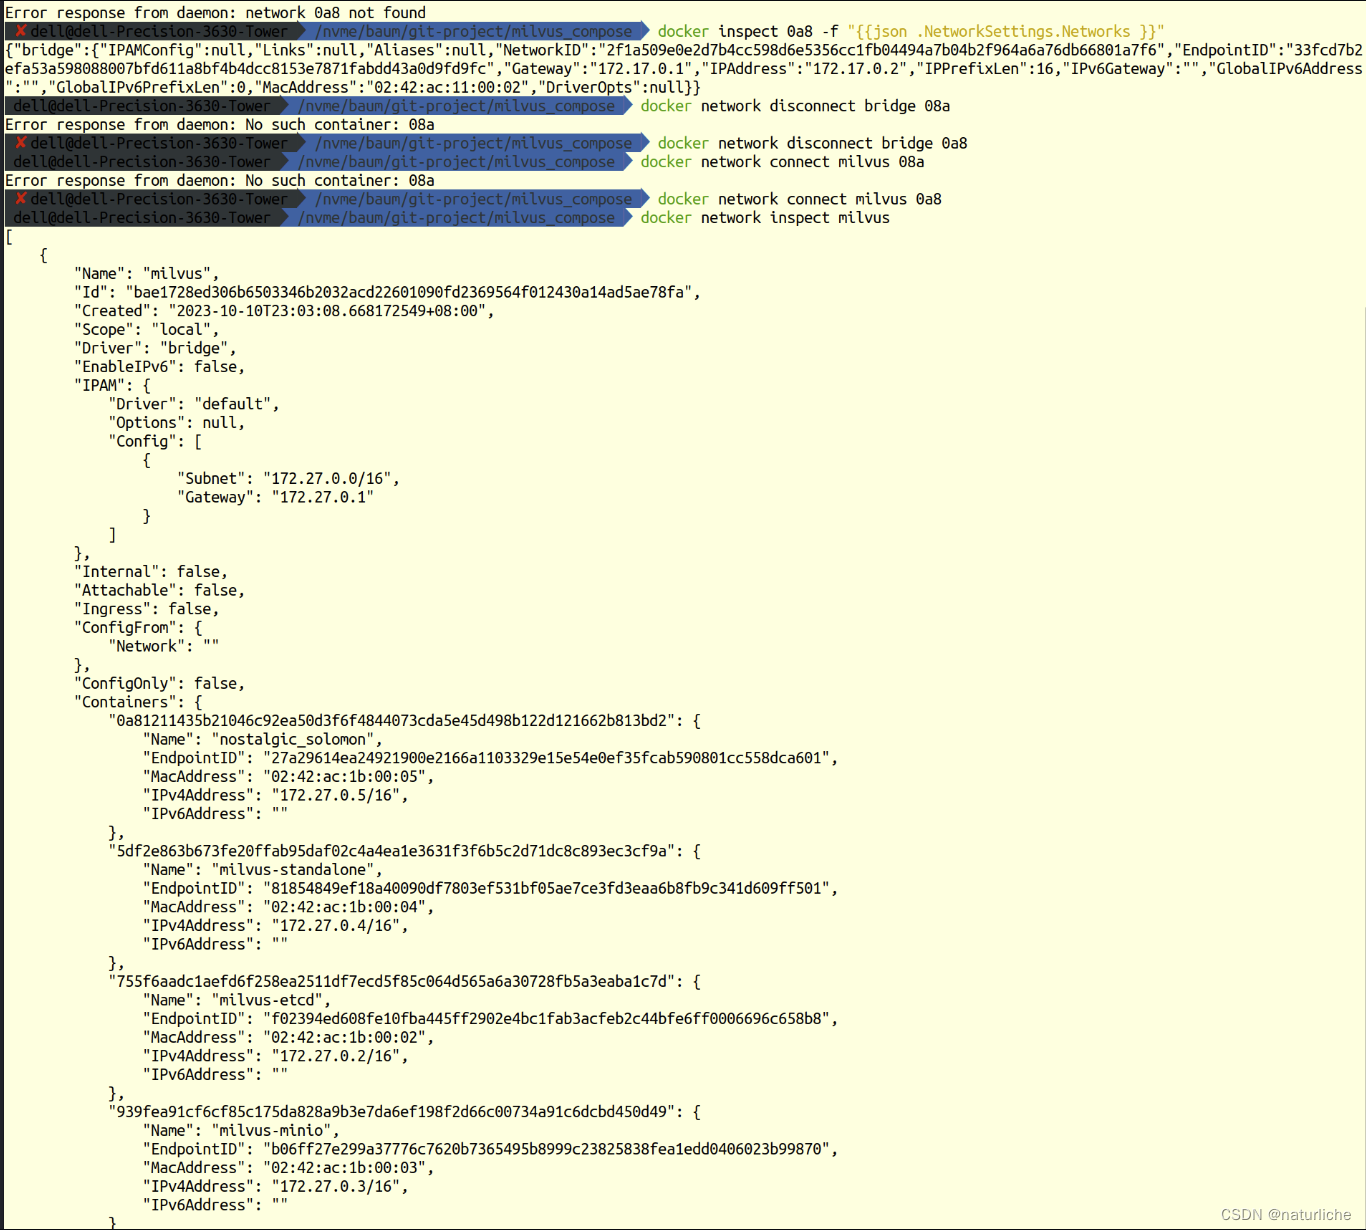1366x1230 pixels.
Task: Click the red X icon before 'disconnect bridge 0a8' prompt
Action: [20, 143]
